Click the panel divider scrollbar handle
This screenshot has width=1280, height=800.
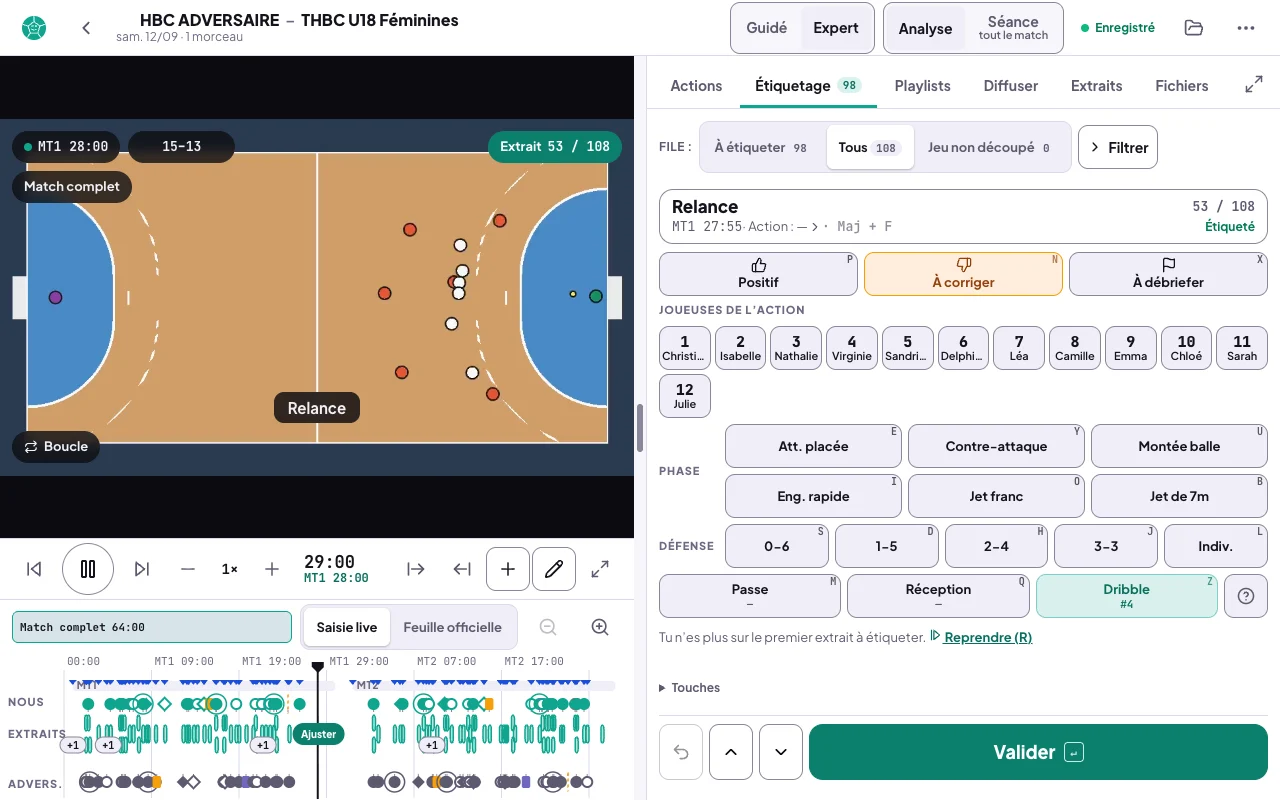click(640, 428)
